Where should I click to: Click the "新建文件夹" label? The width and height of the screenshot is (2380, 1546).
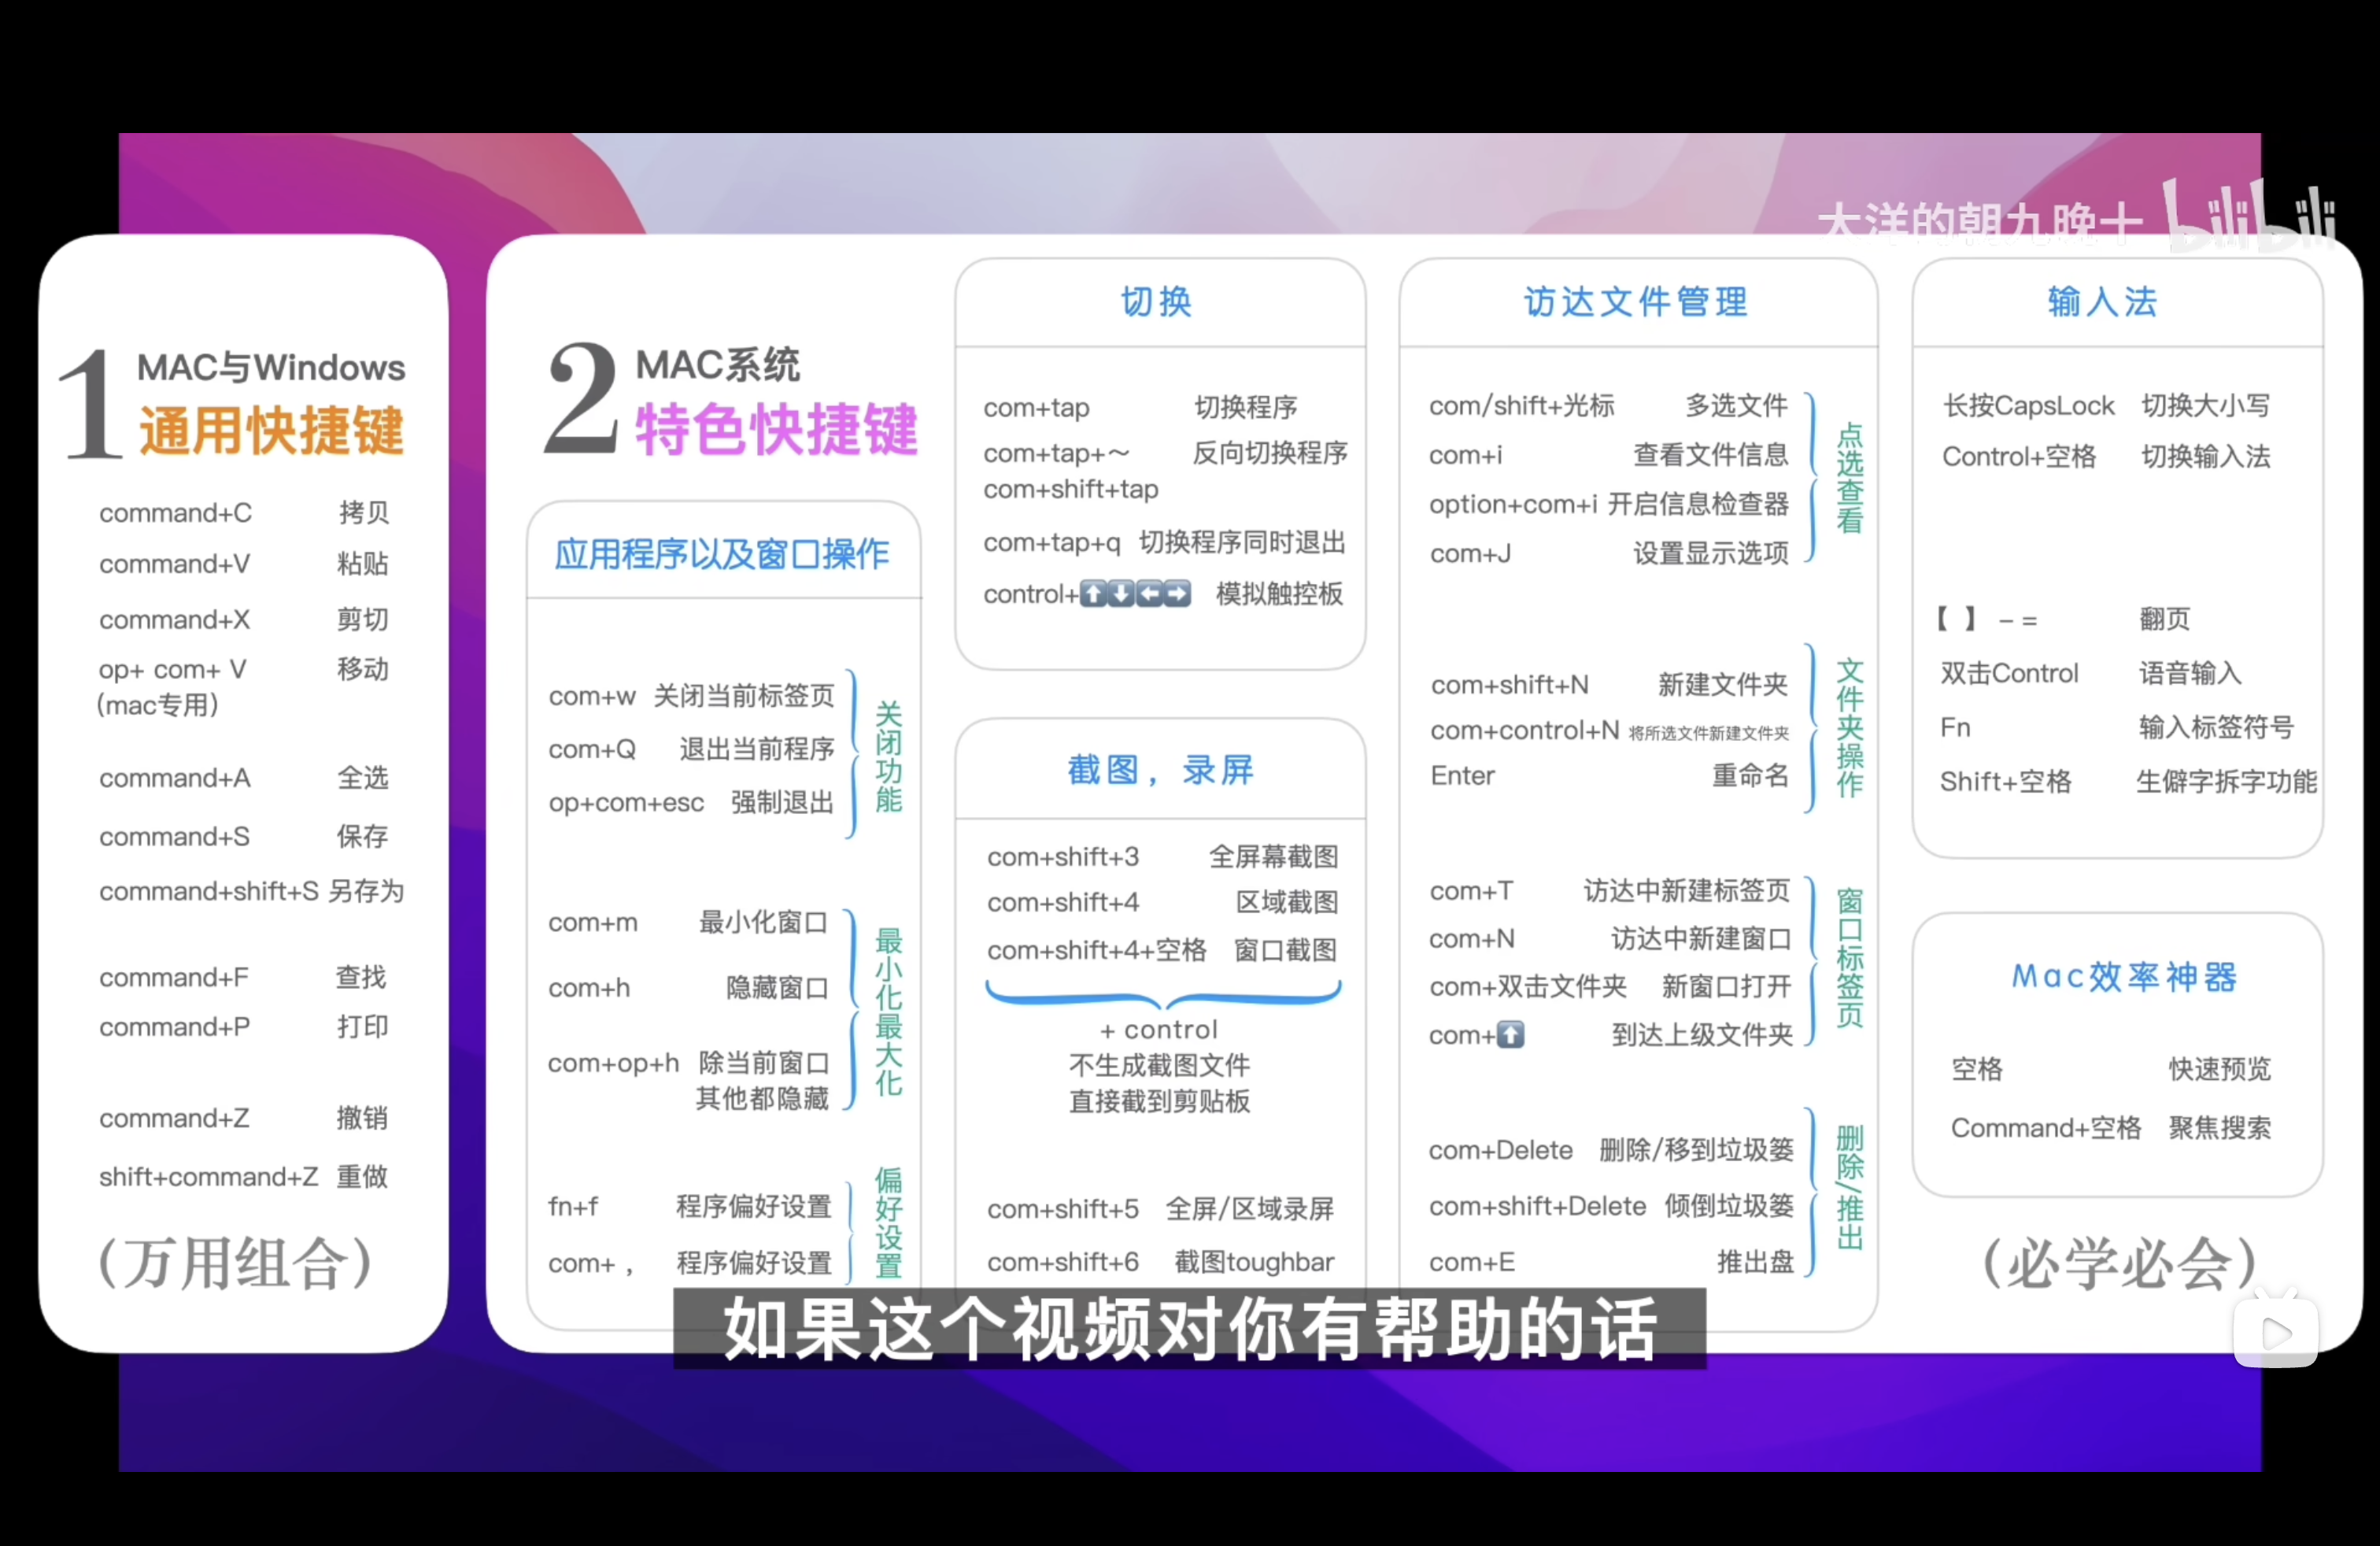1723,685
